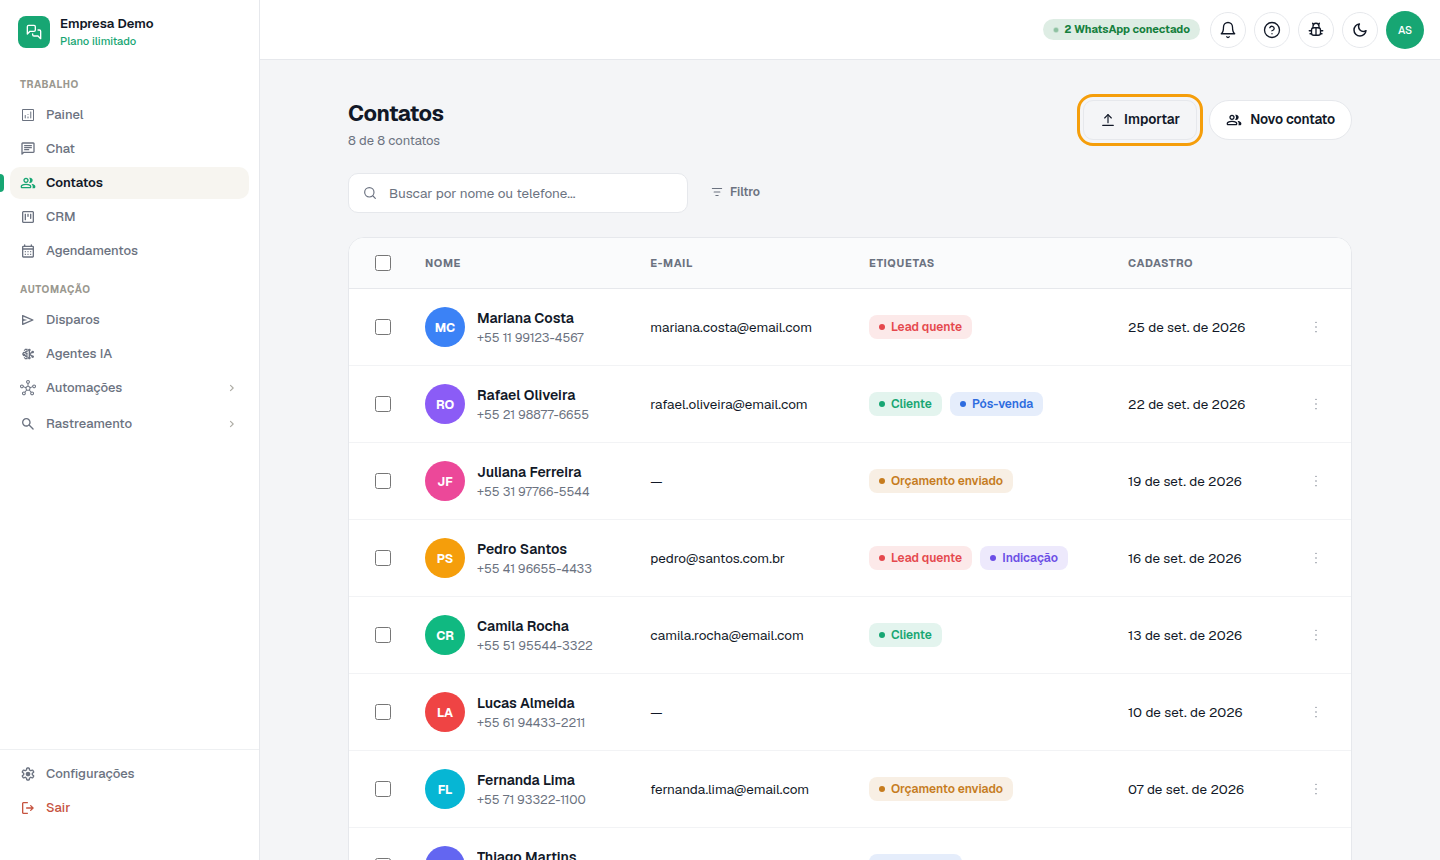Open row actions menu for Juliana Ferreira
The image size is (1440, 860).
(1316, 481)
